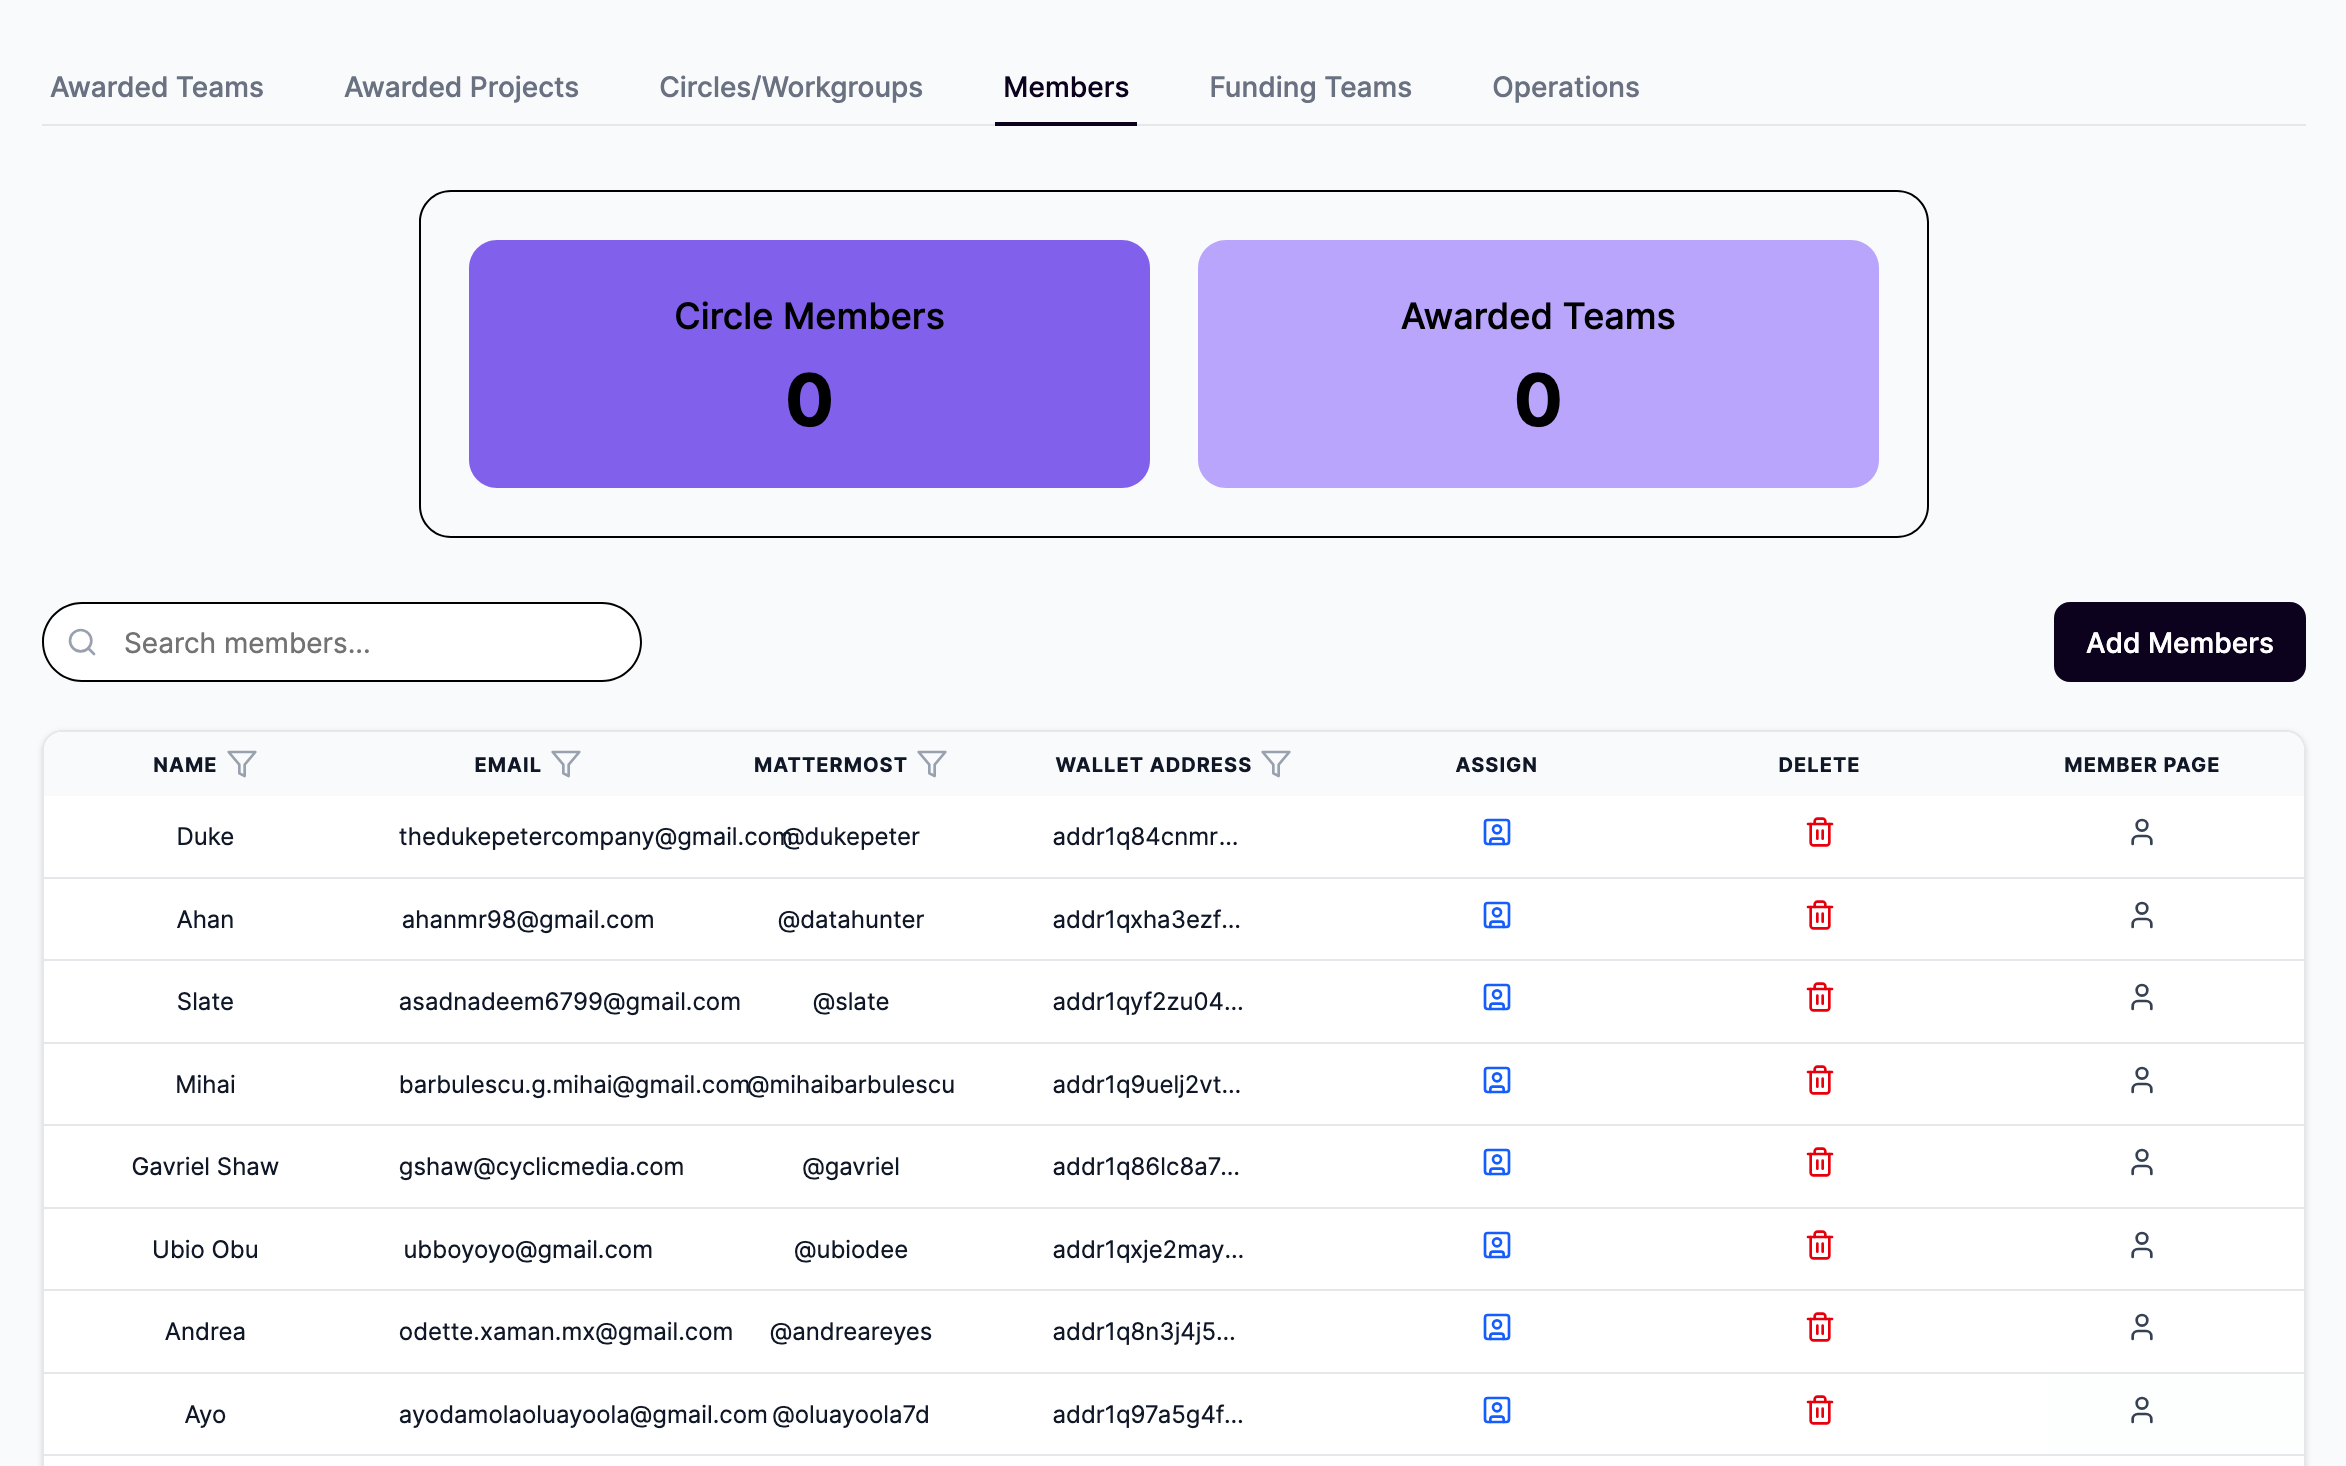Image resolution: width=2346 pixels, height=1466 pixels.
Task: Click email asadnadeem6799@gmail.com
Action: (570, 1001)
